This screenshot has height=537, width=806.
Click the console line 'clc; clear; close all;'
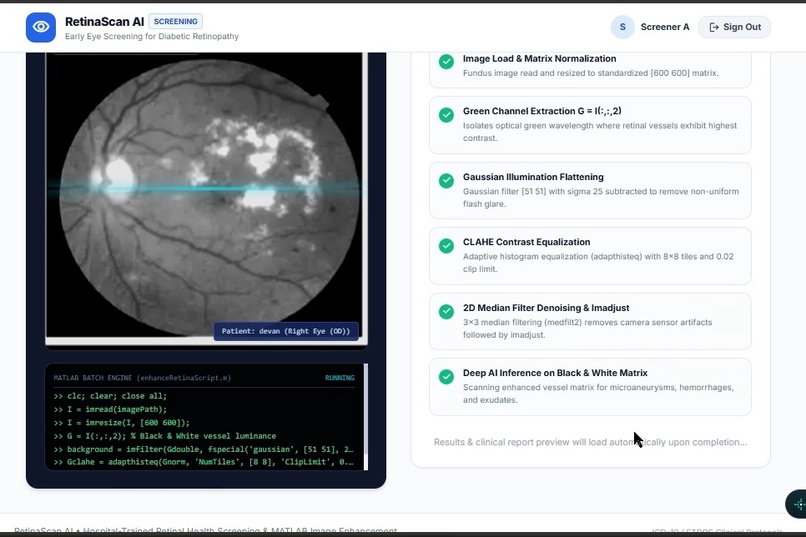[111, 396]
